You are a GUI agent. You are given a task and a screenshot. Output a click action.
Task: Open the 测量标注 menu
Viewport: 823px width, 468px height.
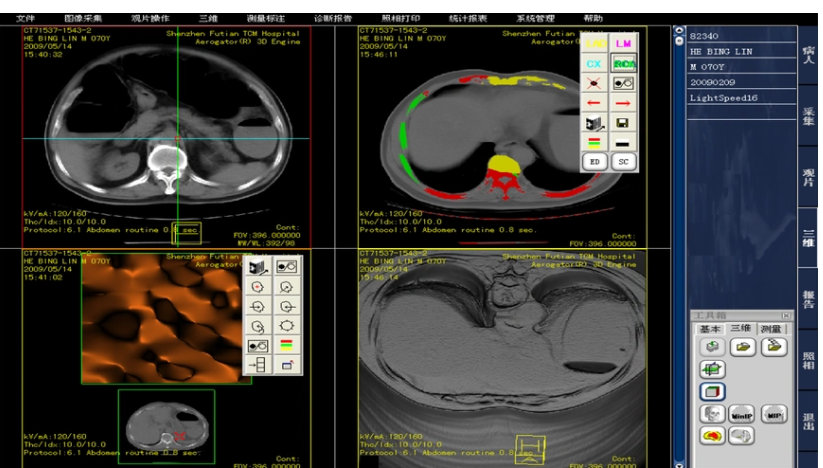266,18
